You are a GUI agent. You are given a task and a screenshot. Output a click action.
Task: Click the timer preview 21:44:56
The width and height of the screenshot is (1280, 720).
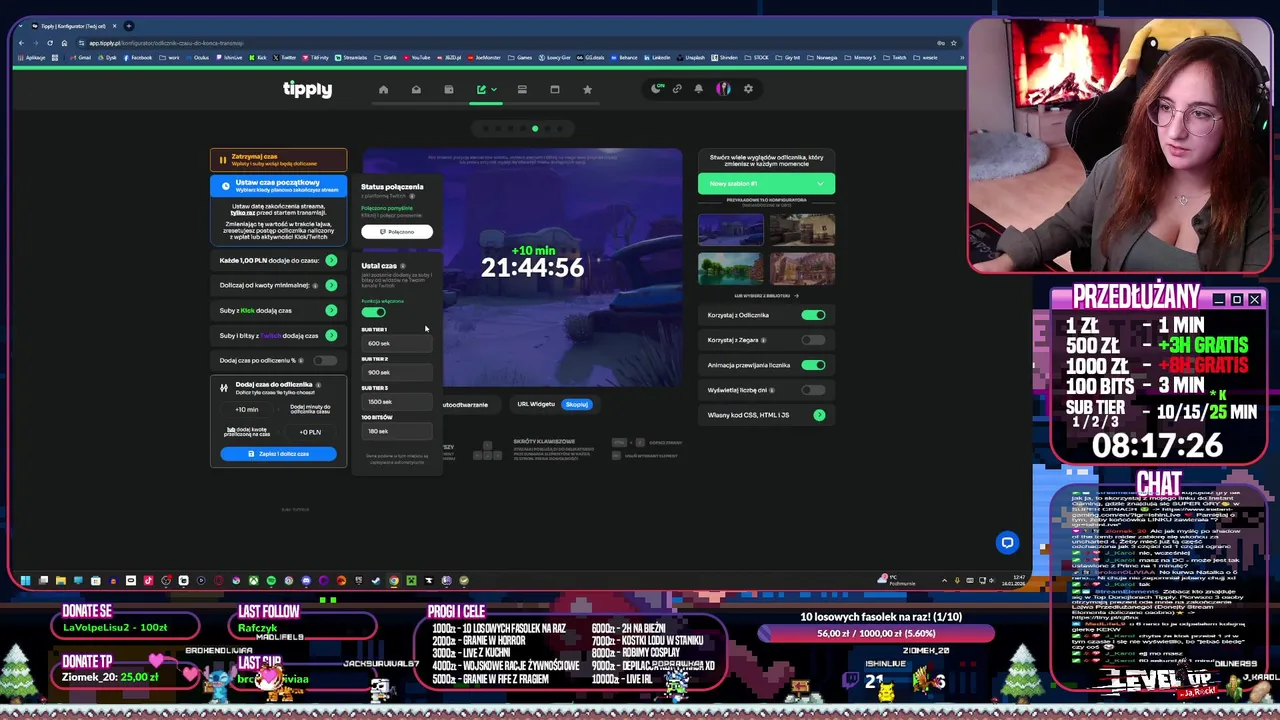coord(532,267)
